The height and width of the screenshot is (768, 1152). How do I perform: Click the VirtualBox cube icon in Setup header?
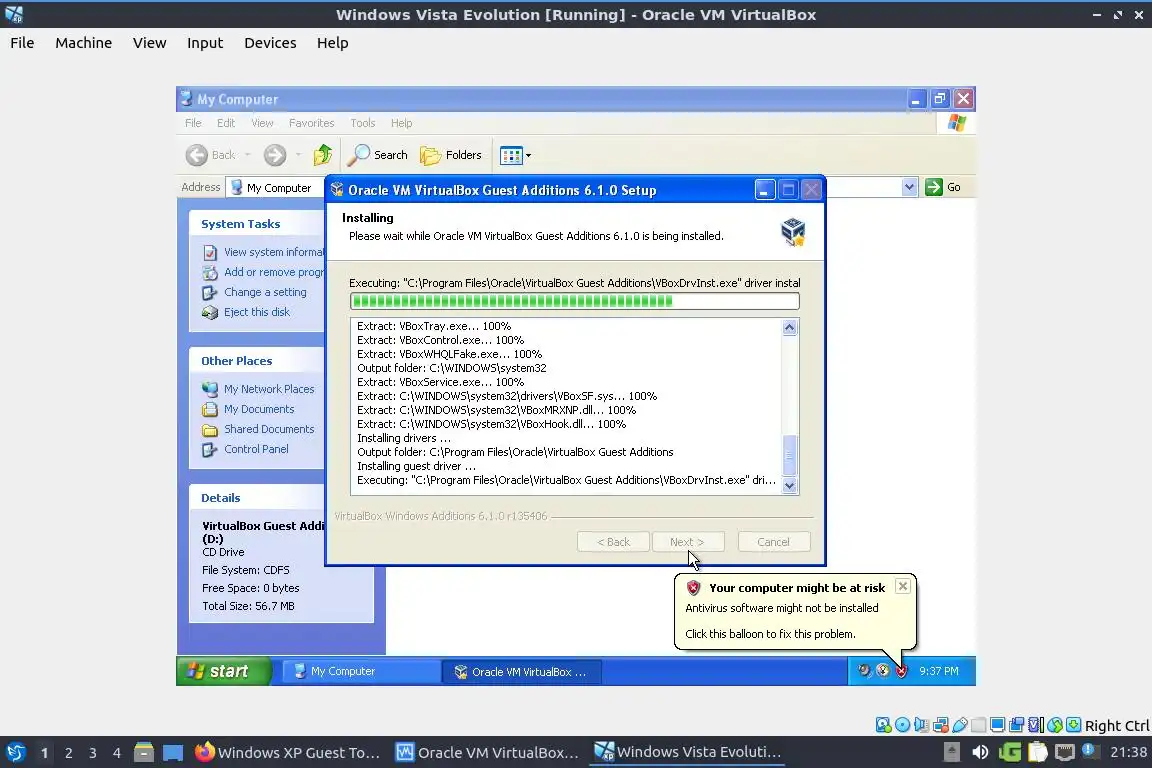click(793, 232)
